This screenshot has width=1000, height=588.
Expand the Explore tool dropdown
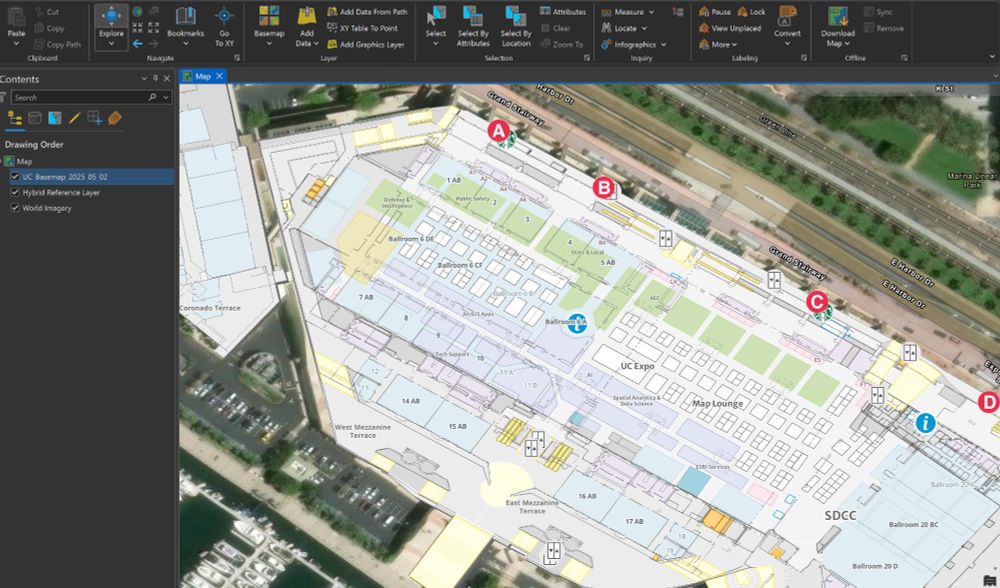pyautogui.click(x=111, y=44)
